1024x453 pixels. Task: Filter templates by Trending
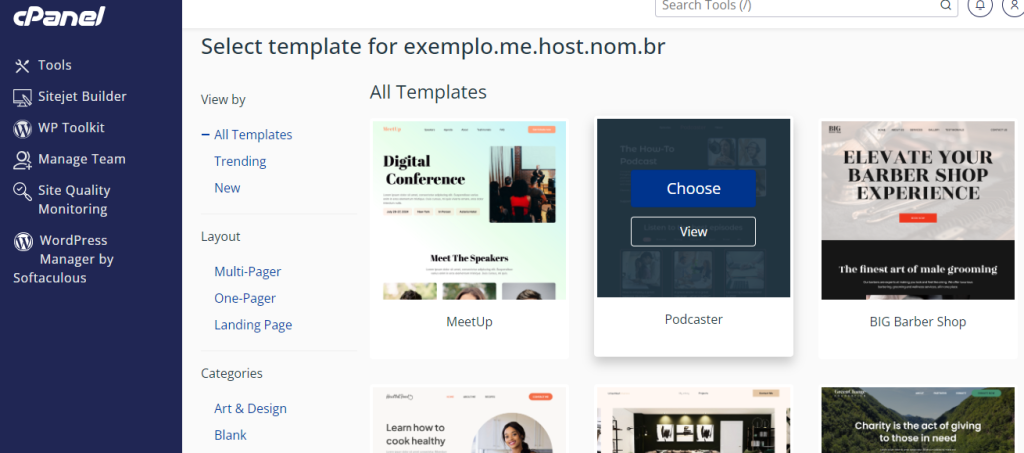click(240, 161)
